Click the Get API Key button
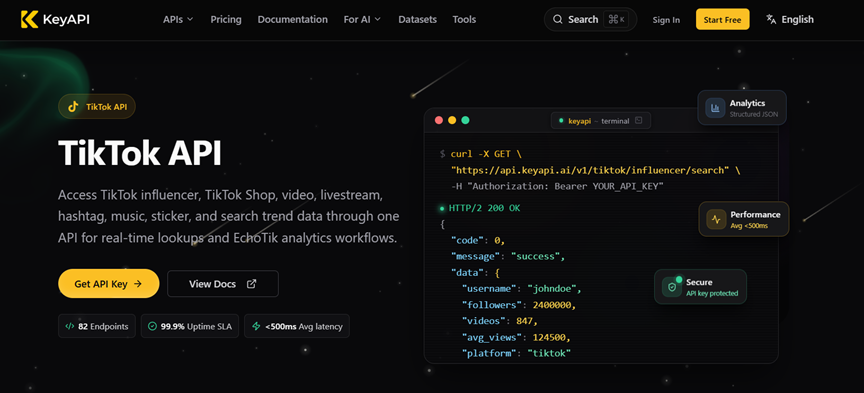 click(109, 284)
